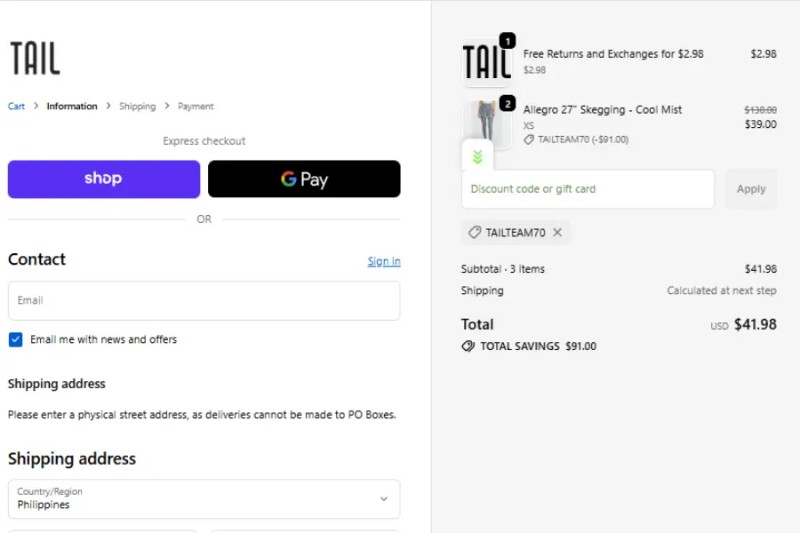Uncheck Email me with news and offers

tap(15, 339)
